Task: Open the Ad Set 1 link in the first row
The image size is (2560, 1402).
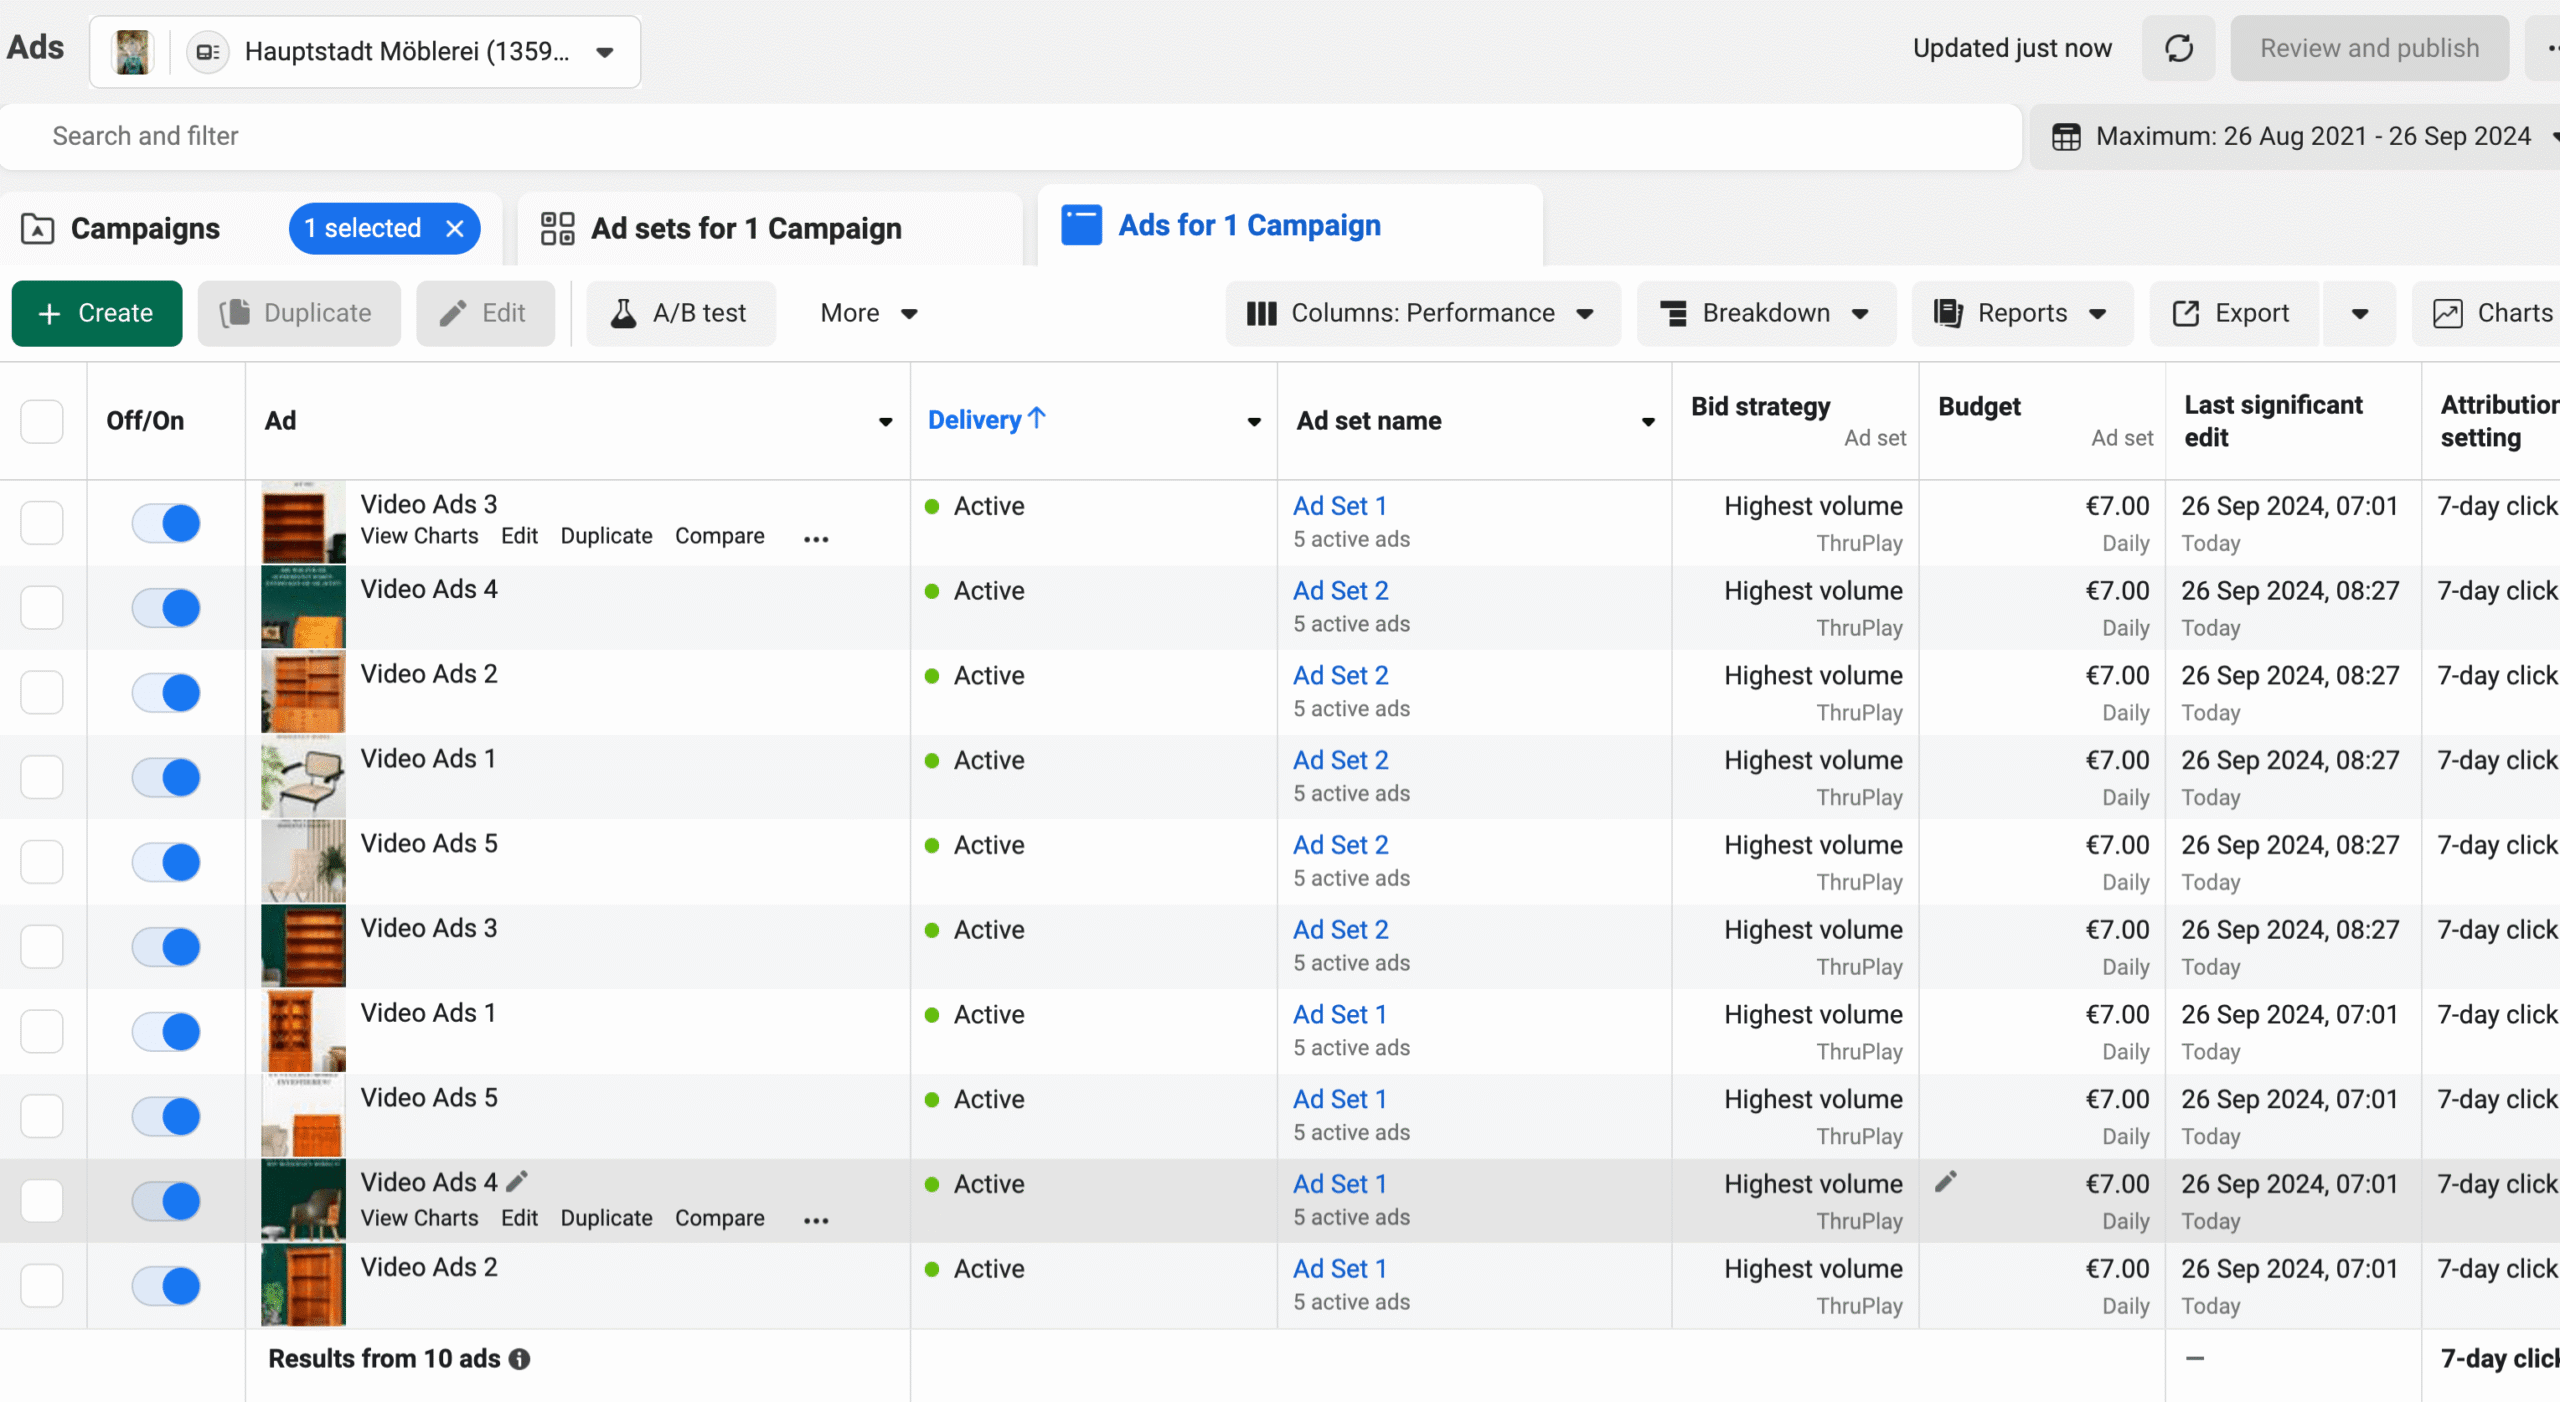Action: [1339, 505]
